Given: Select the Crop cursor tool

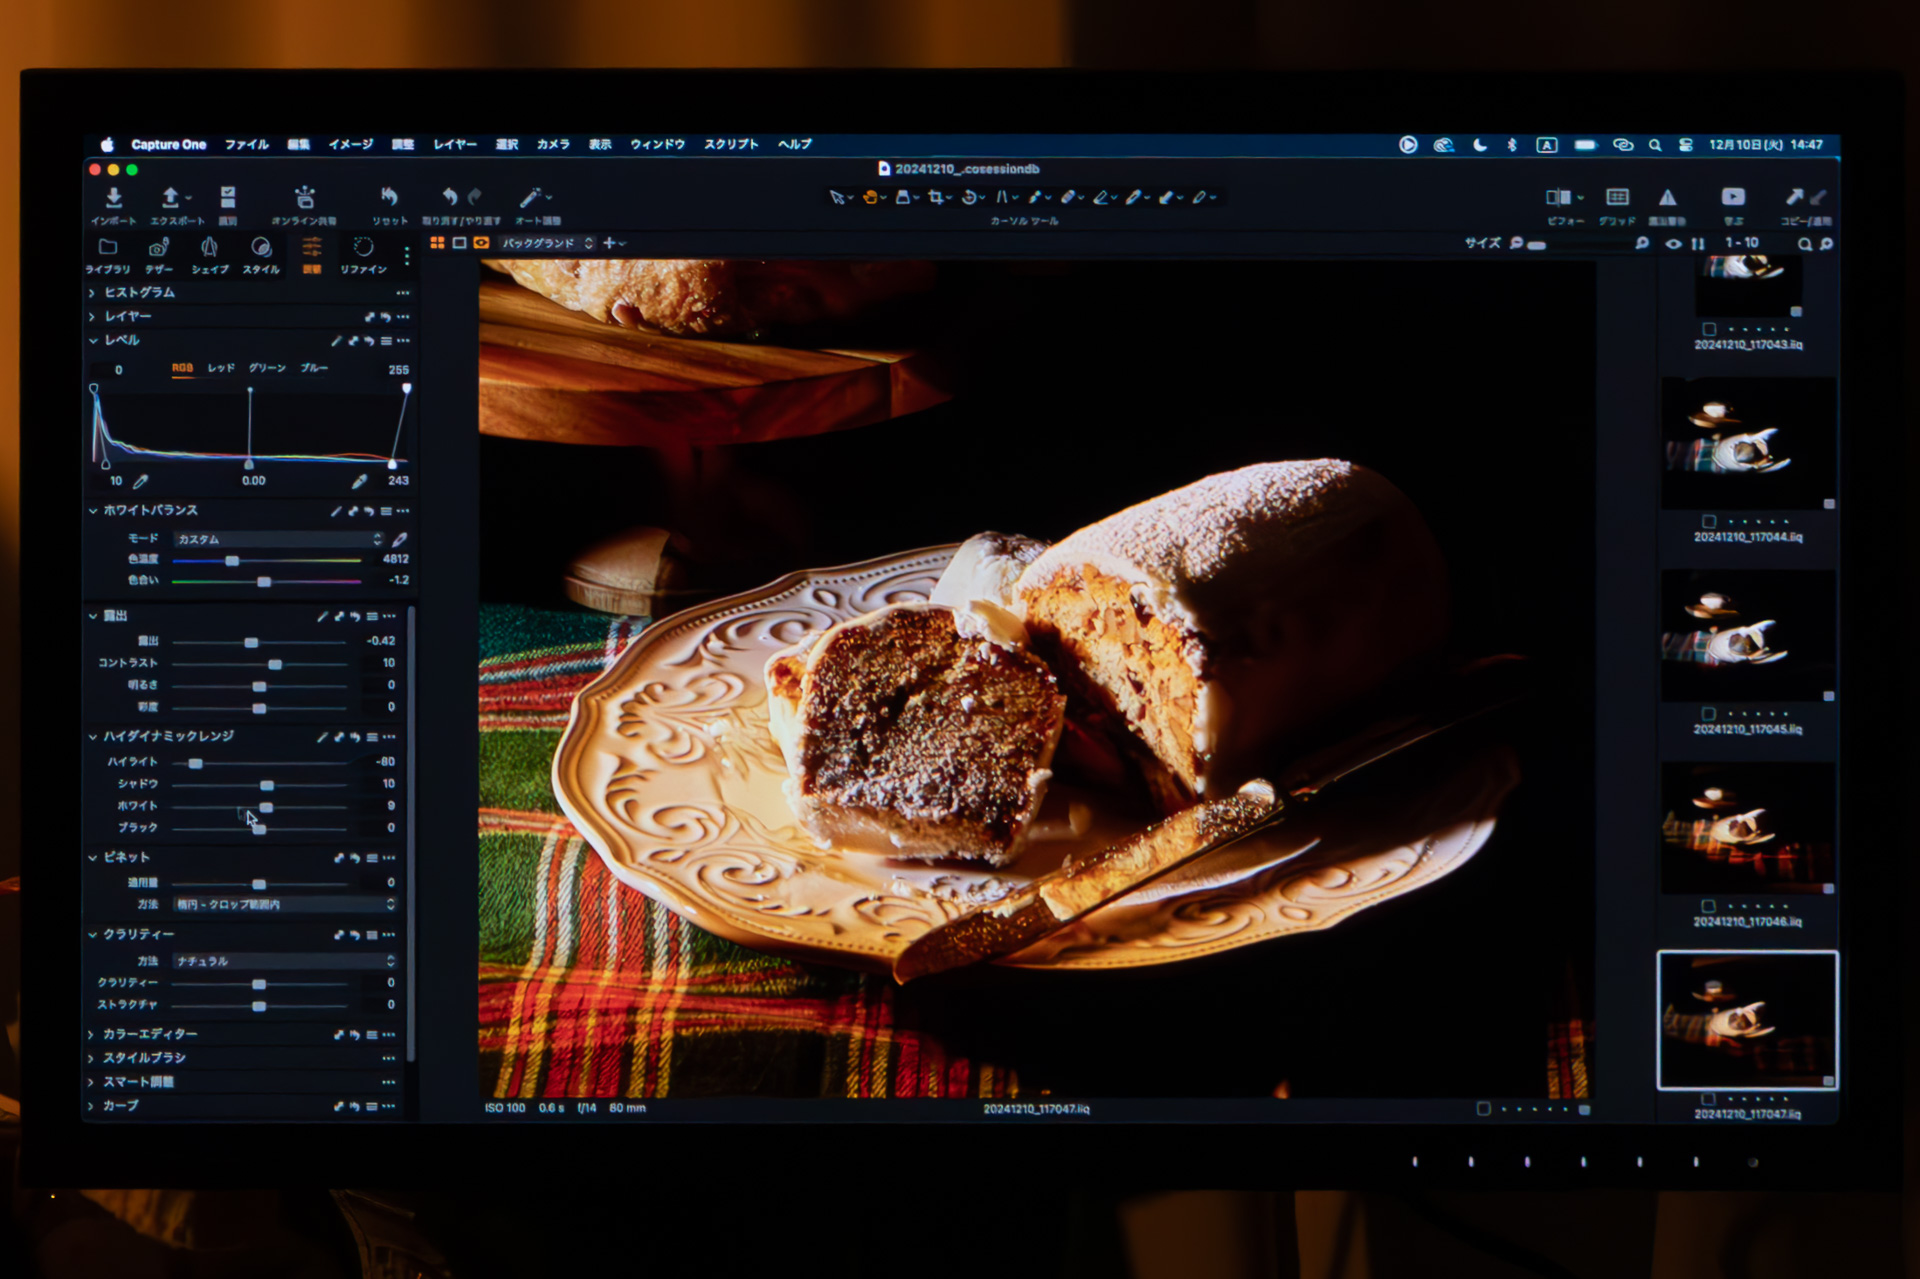Looking at the screenshot, I should click(935, 198).
